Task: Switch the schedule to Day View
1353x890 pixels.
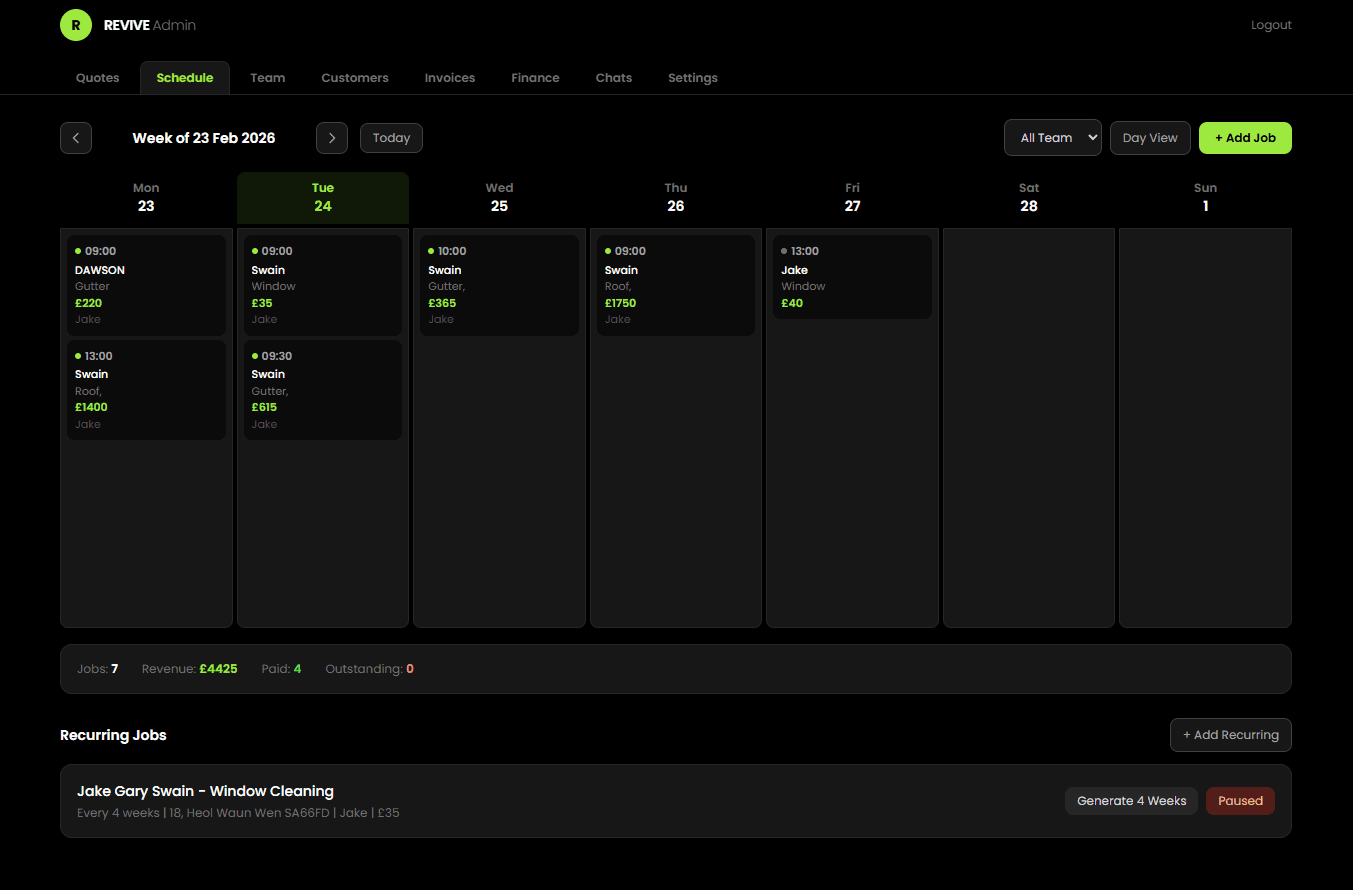Action: tap(1149, 137)
